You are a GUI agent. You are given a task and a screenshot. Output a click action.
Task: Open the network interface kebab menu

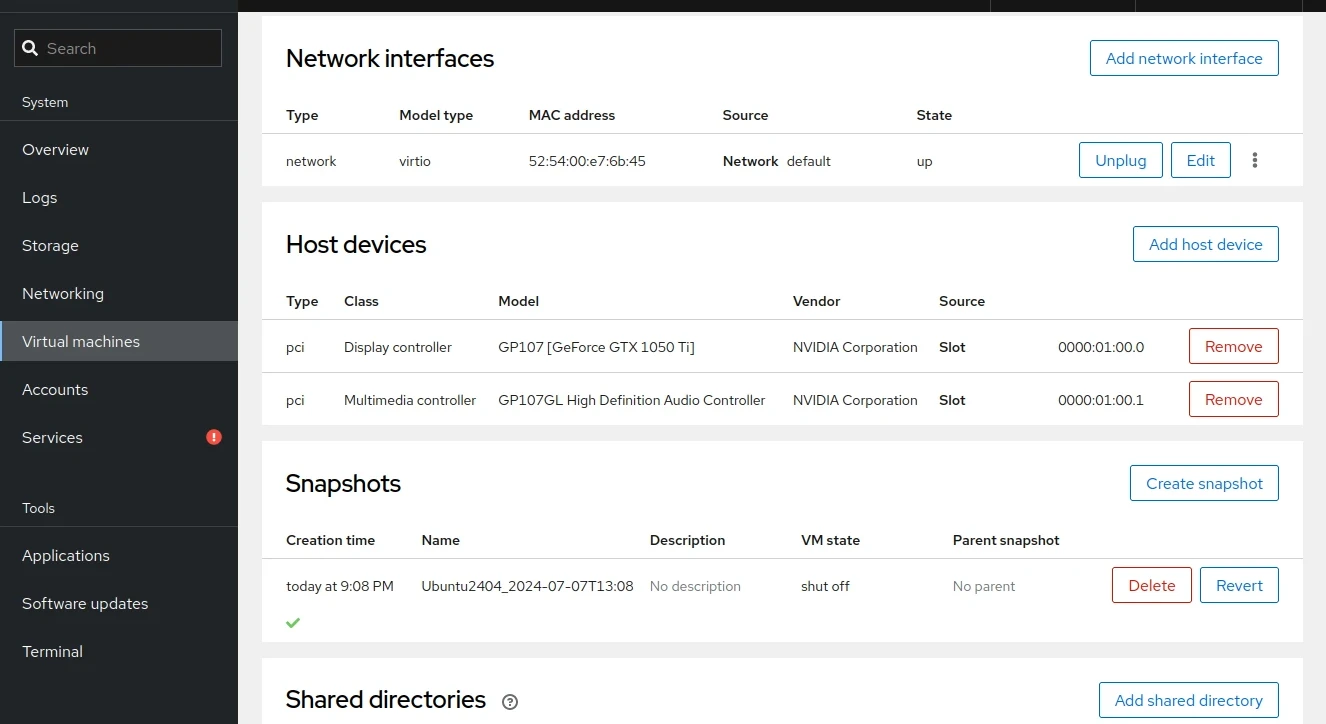pyautogui.click(x=1255, y=160)
